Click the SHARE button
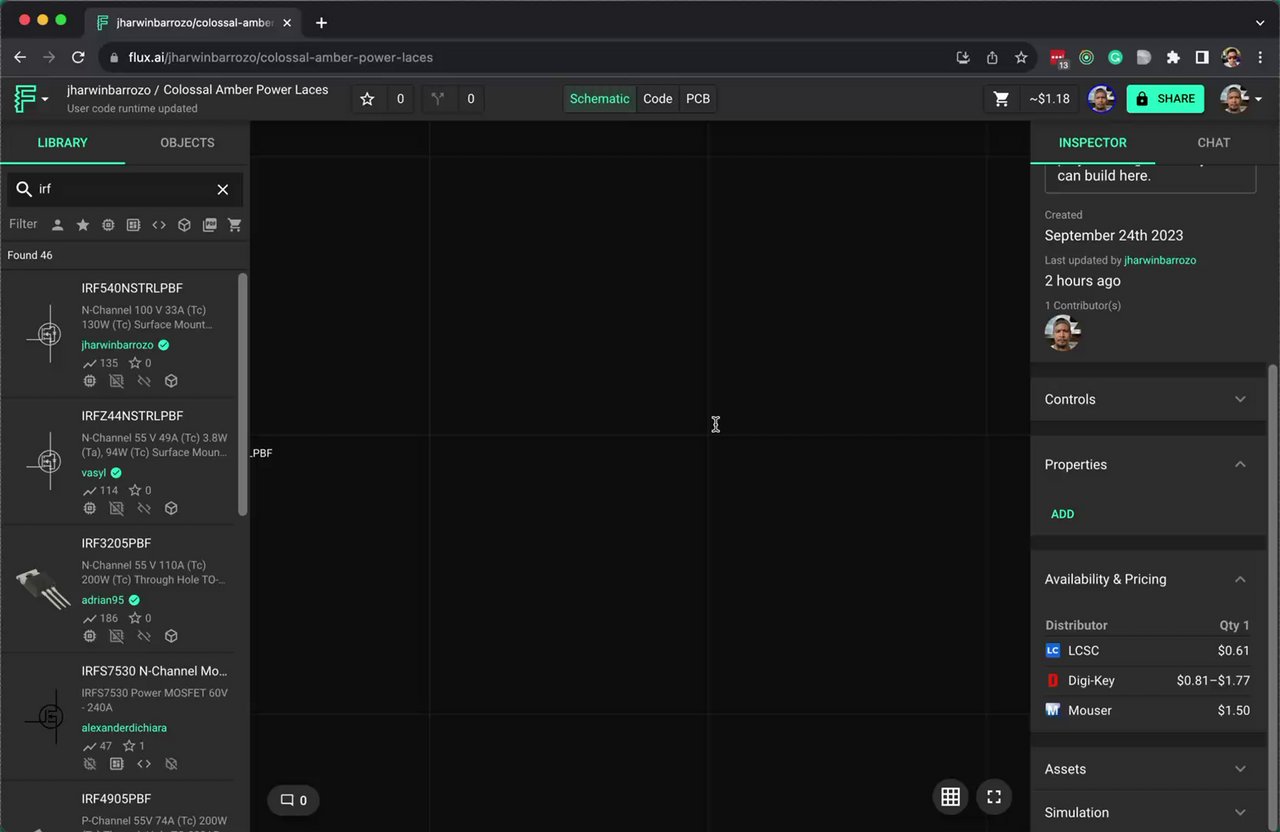Screen dimensions: 1280x832 pos(1165,99)
